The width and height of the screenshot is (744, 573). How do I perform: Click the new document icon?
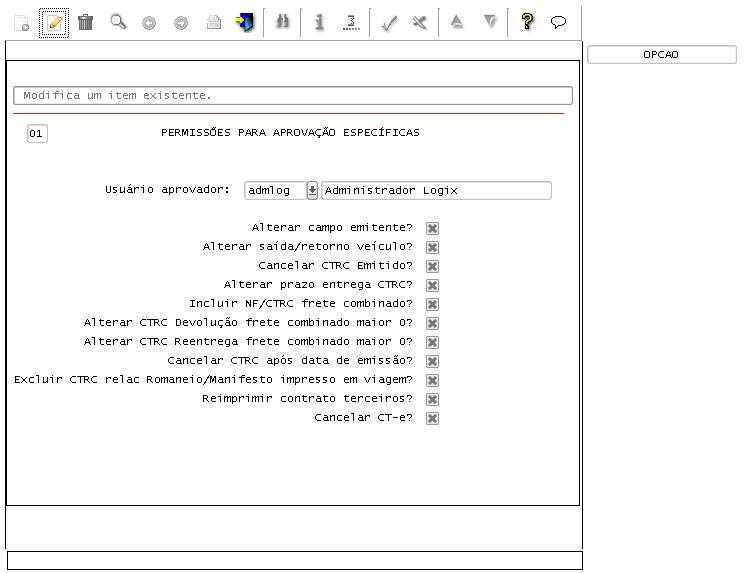coord(22,23)
